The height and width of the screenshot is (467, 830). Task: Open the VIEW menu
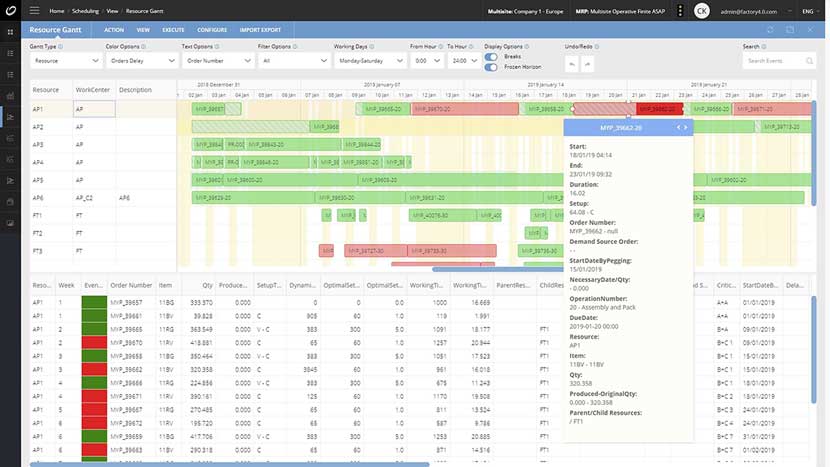pos(143,30)
